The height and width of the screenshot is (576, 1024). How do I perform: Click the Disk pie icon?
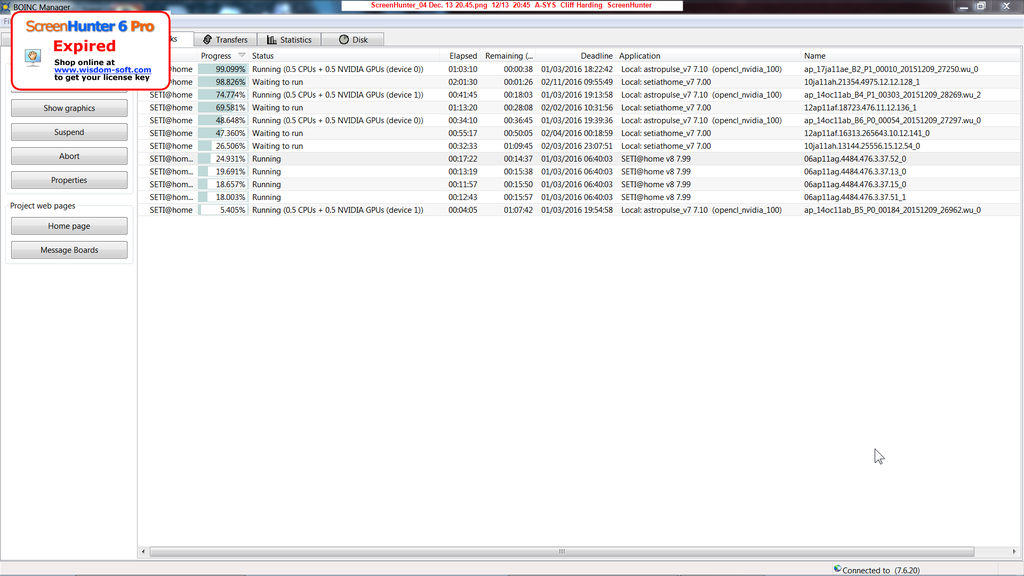point(344,40)
